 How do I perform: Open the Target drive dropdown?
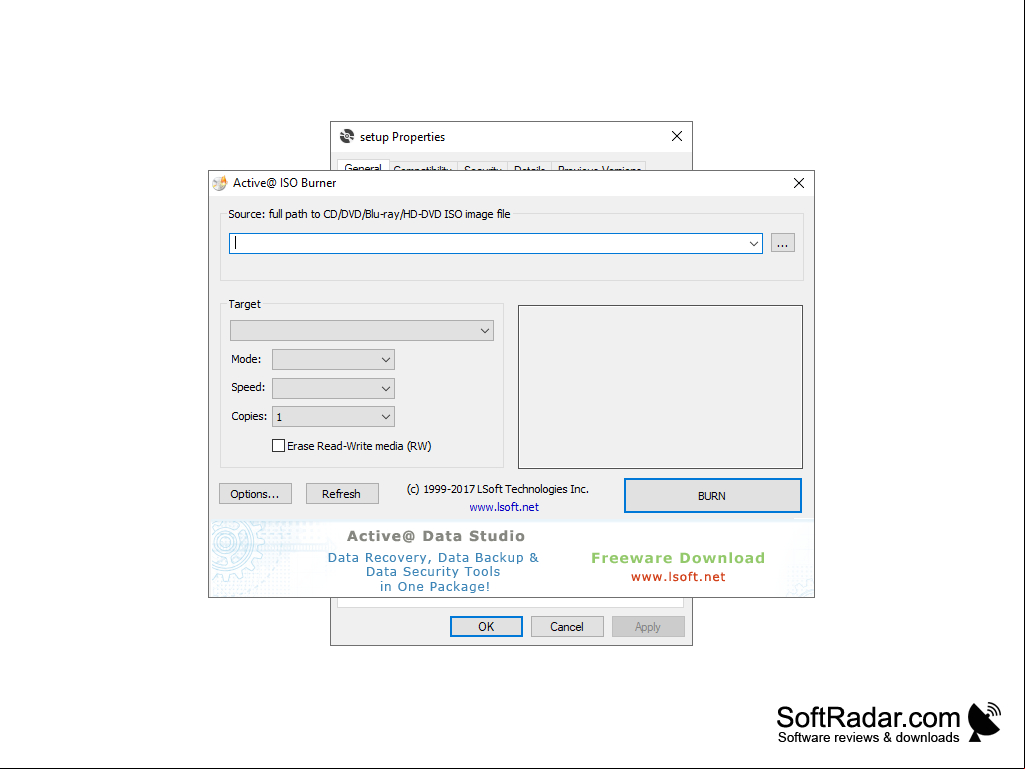[x=361, y=331]
